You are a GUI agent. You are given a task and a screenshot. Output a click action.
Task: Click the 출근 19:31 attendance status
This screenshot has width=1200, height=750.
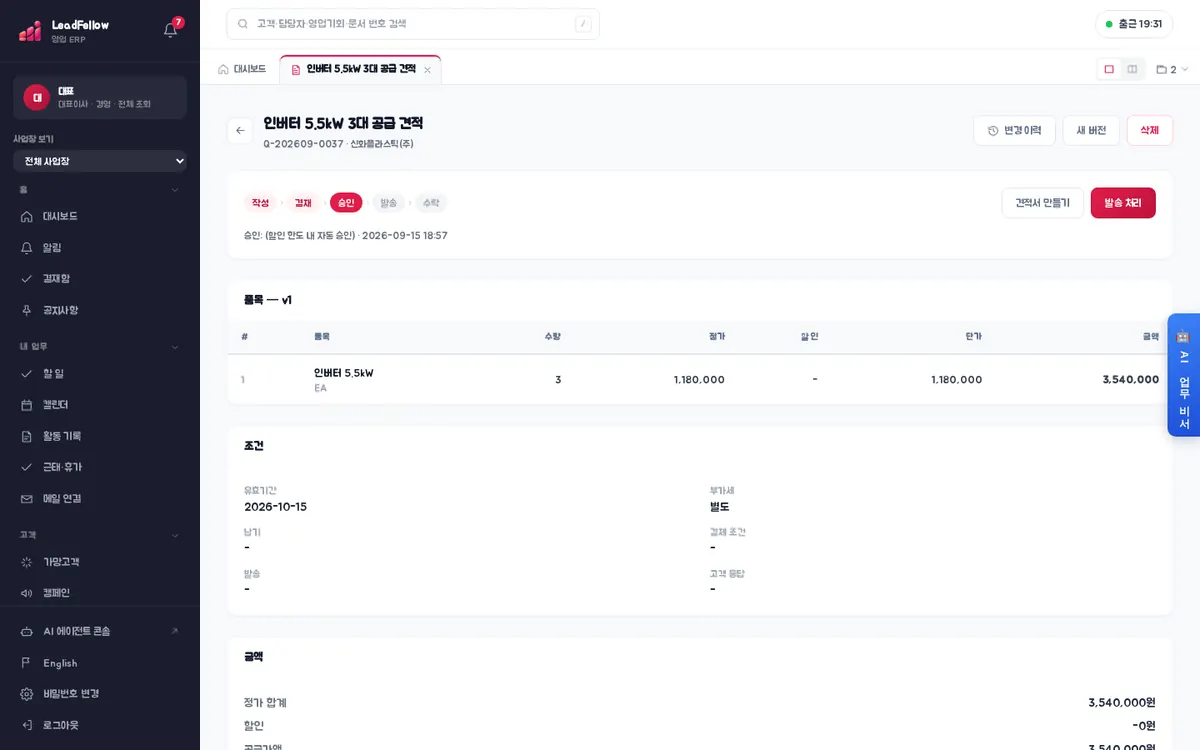pyautogui.click(x=1134, y=24)
